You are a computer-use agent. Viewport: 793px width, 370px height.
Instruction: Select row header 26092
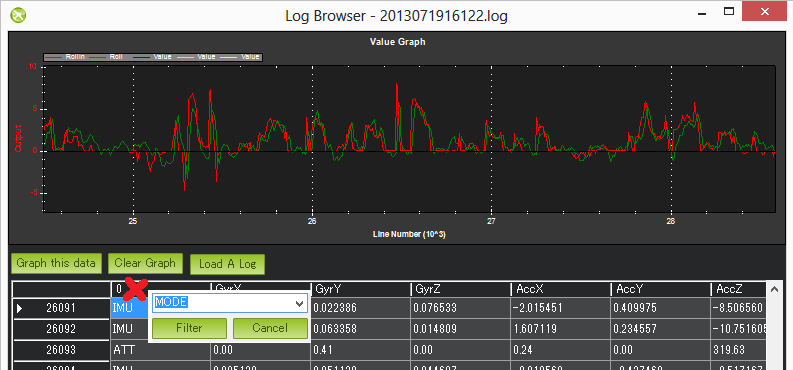61,329
